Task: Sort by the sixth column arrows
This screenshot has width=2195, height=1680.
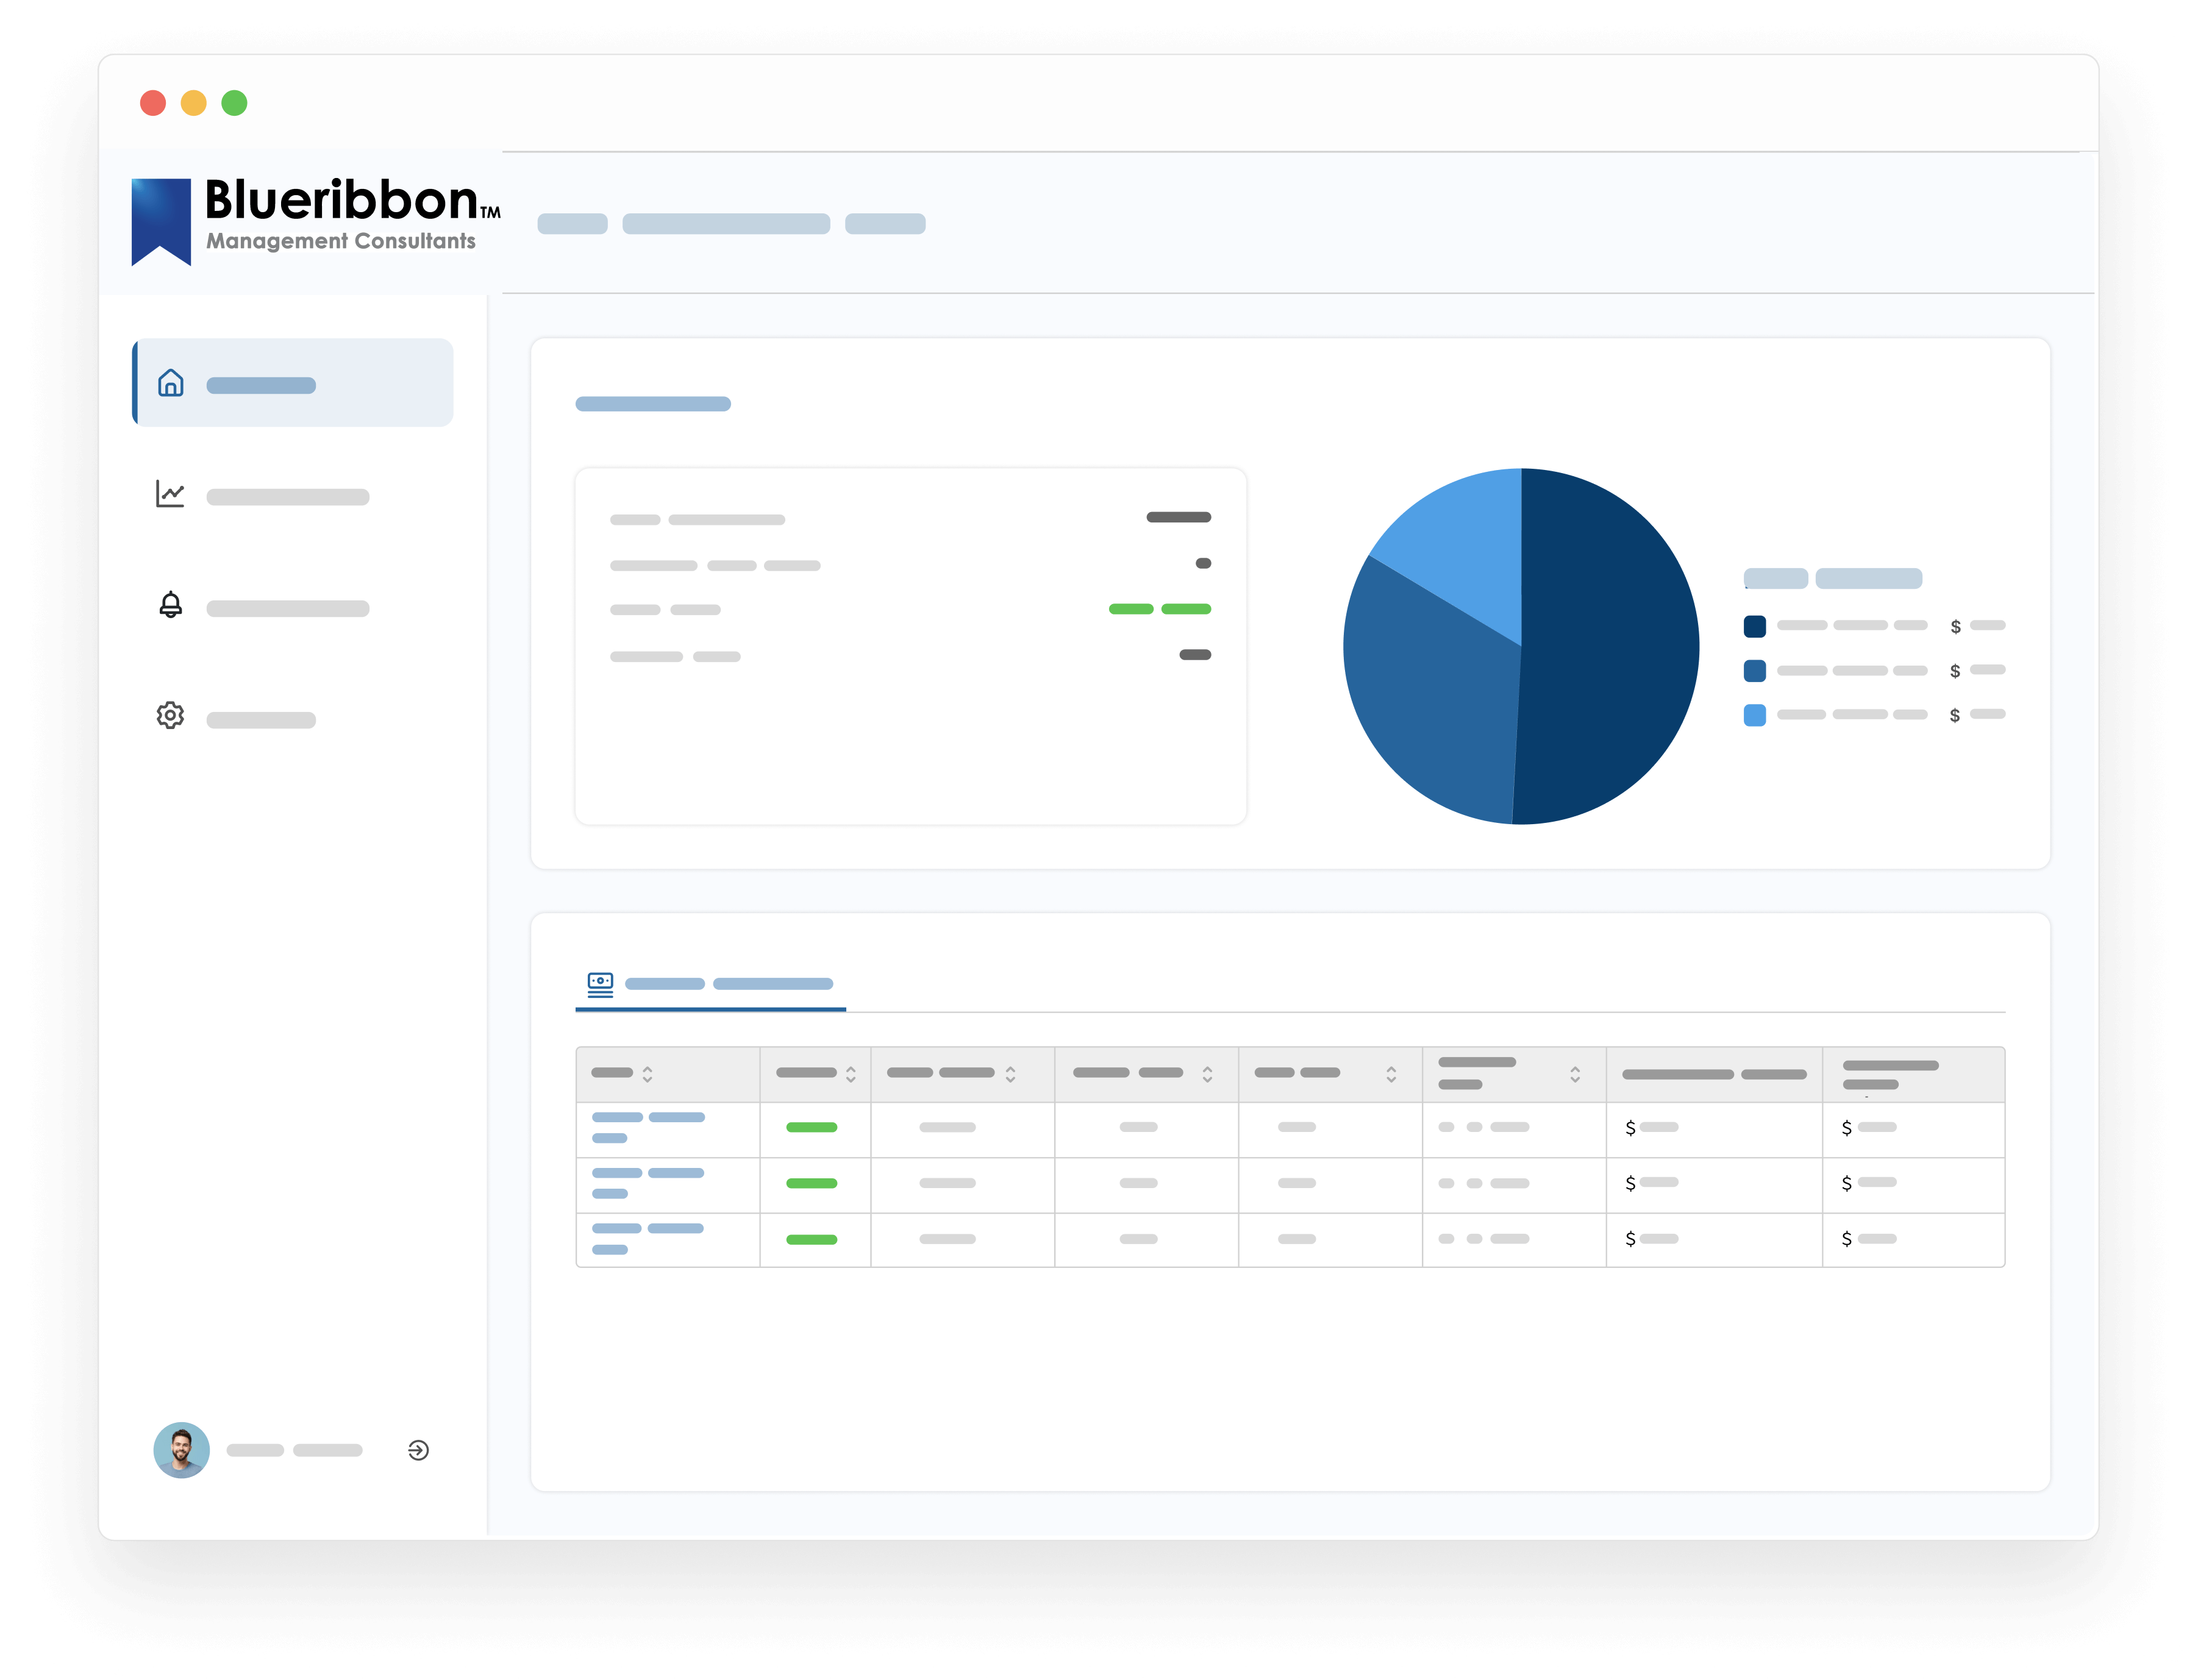Action: [x=1575, y=1074]
